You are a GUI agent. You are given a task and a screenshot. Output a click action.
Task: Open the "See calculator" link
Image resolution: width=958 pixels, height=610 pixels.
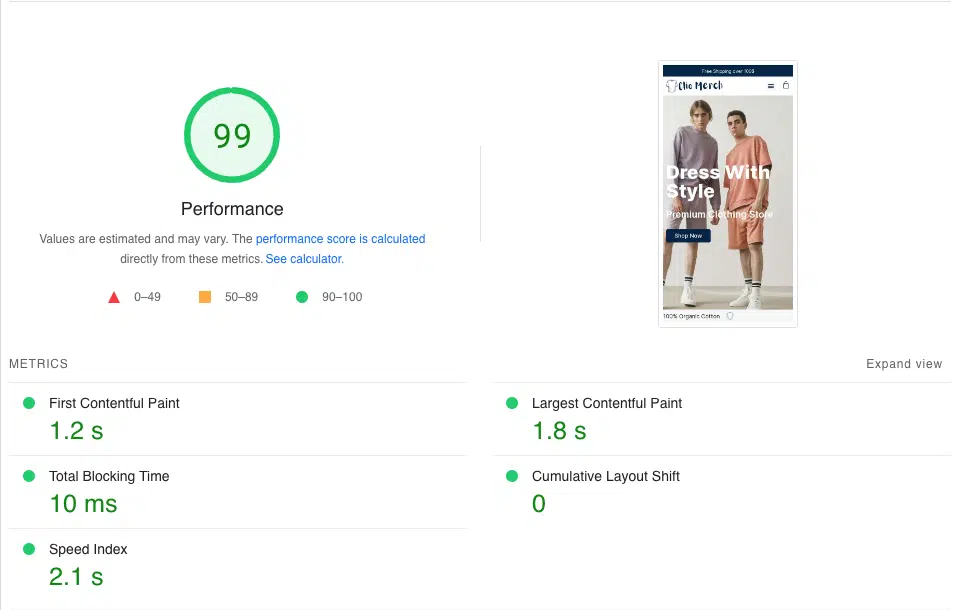click(303, 259)
